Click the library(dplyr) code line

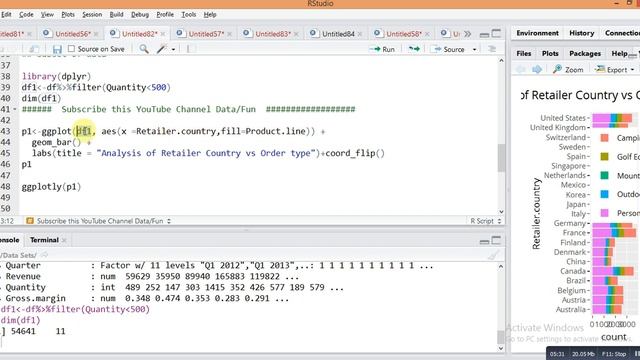pos(56,76)
